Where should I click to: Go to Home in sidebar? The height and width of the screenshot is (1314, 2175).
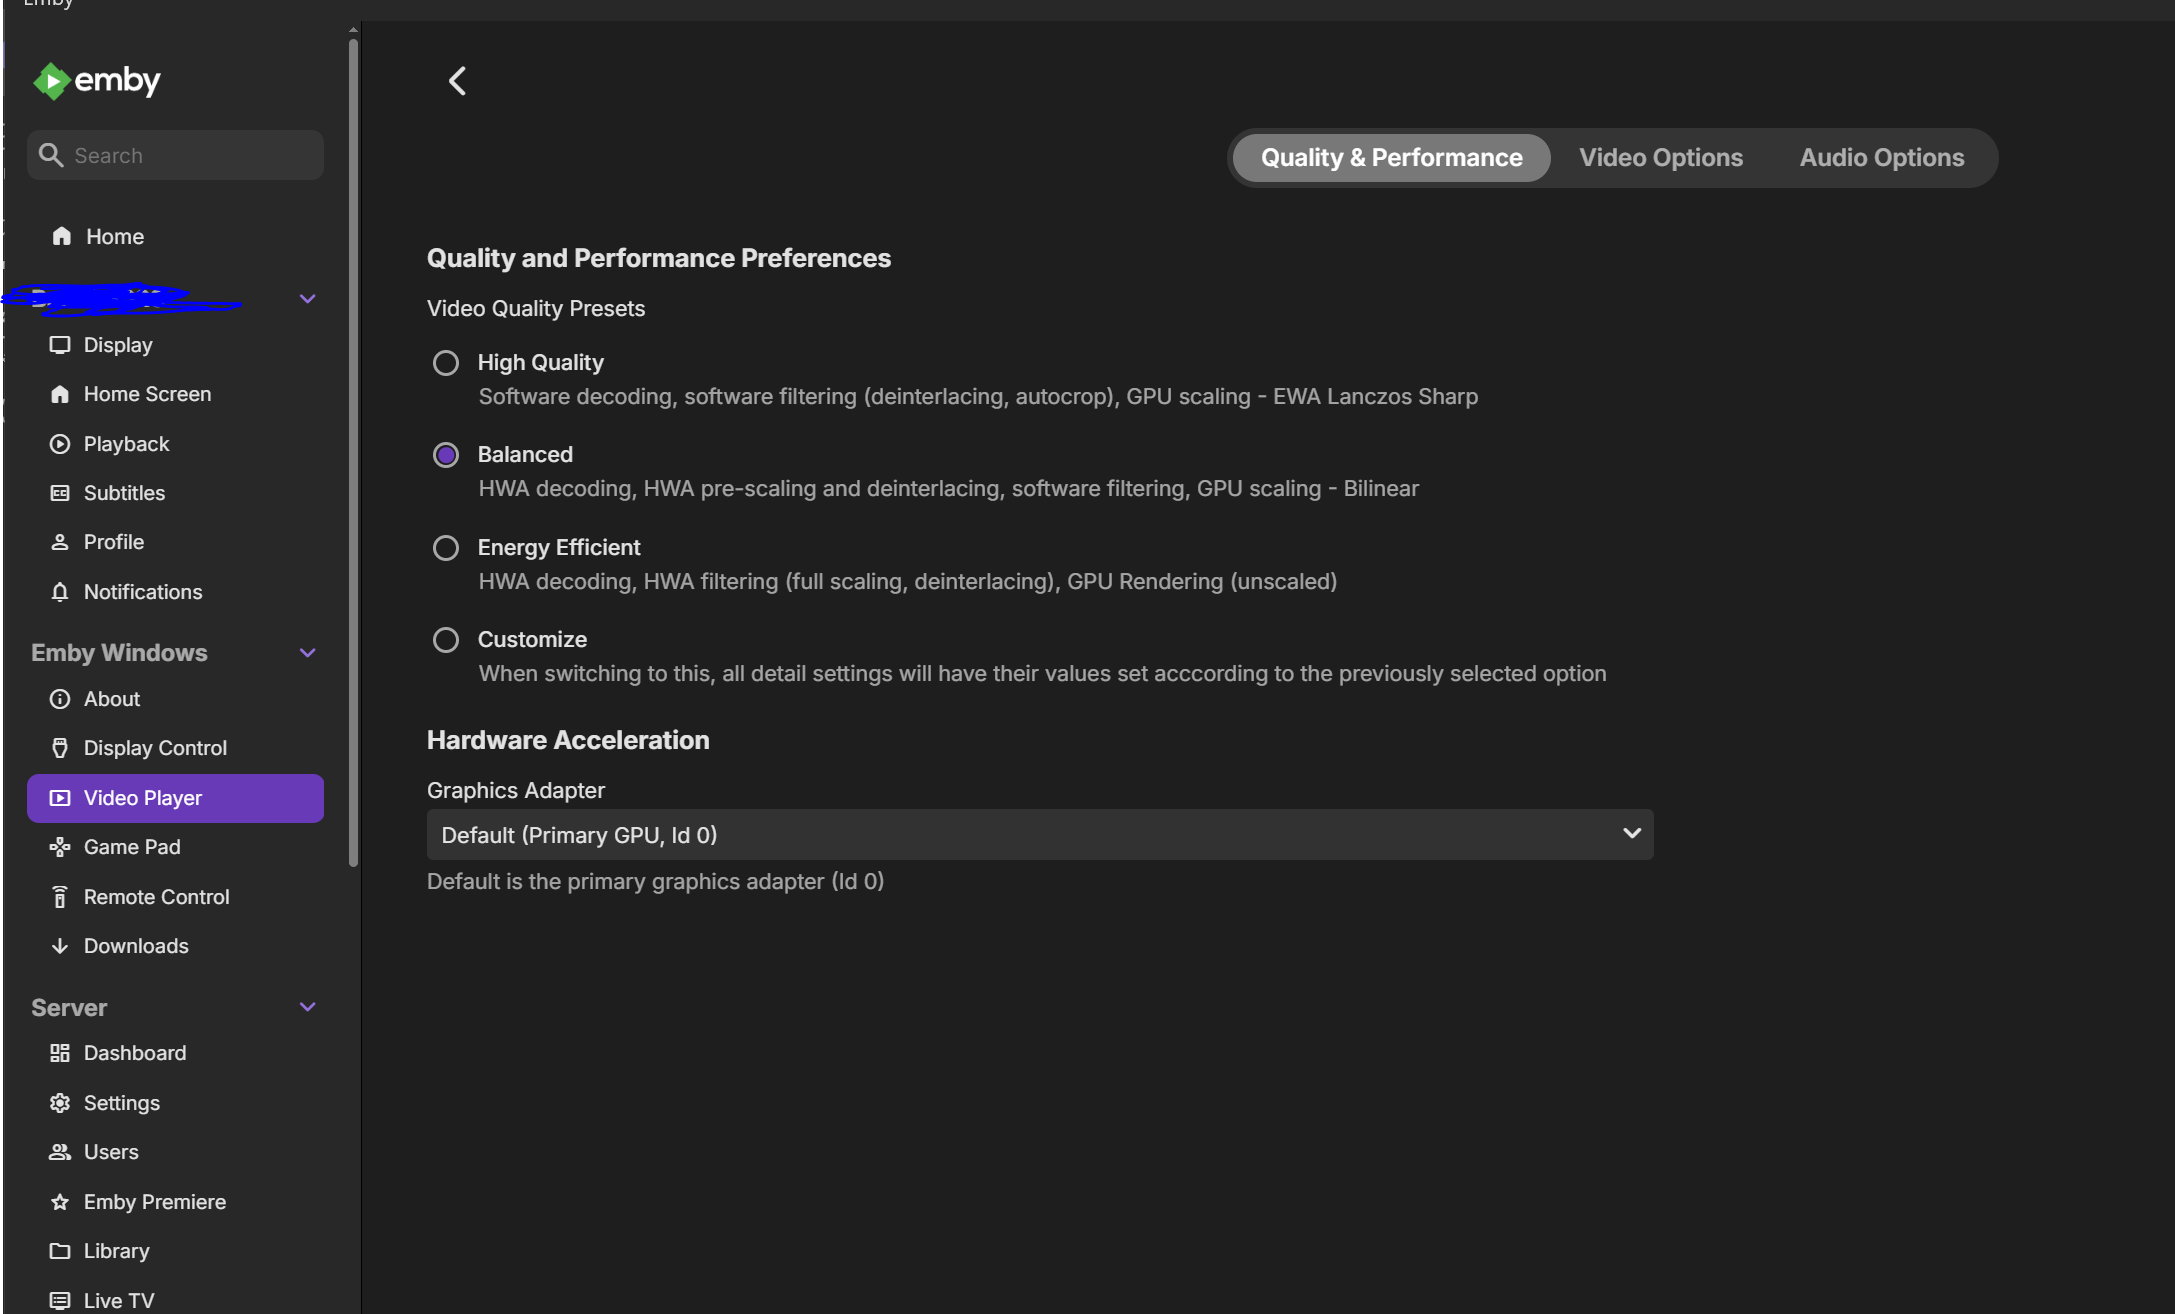pos(114,237)
